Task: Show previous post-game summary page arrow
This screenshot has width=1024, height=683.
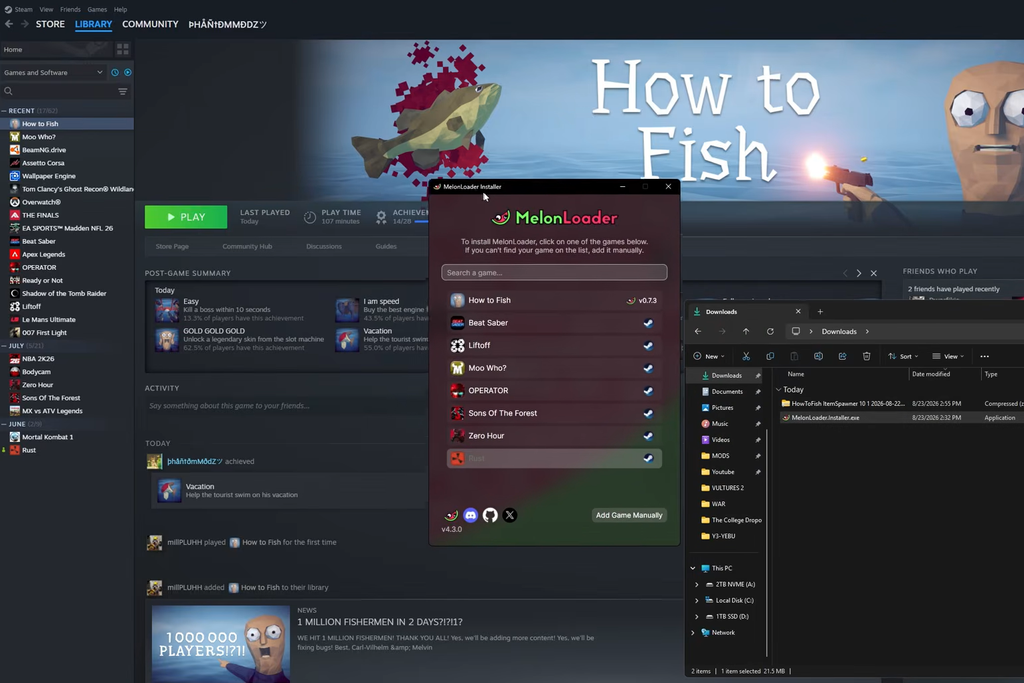Action: [845, 273]
